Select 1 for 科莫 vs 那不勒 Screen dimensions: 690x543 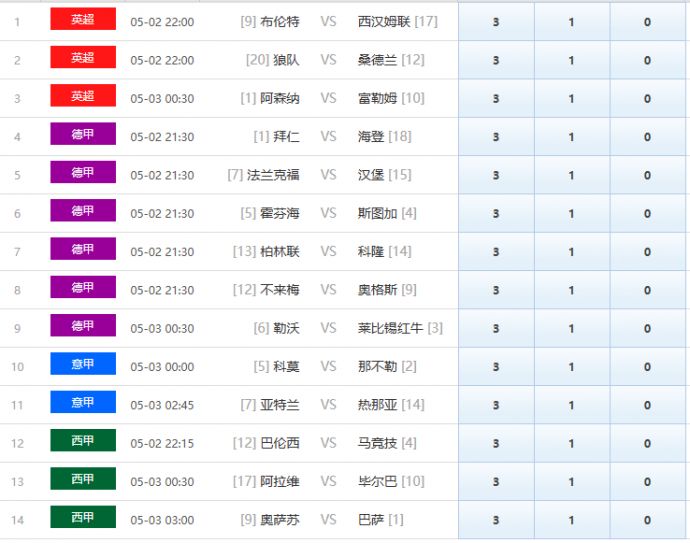click(x=572, y=366)
